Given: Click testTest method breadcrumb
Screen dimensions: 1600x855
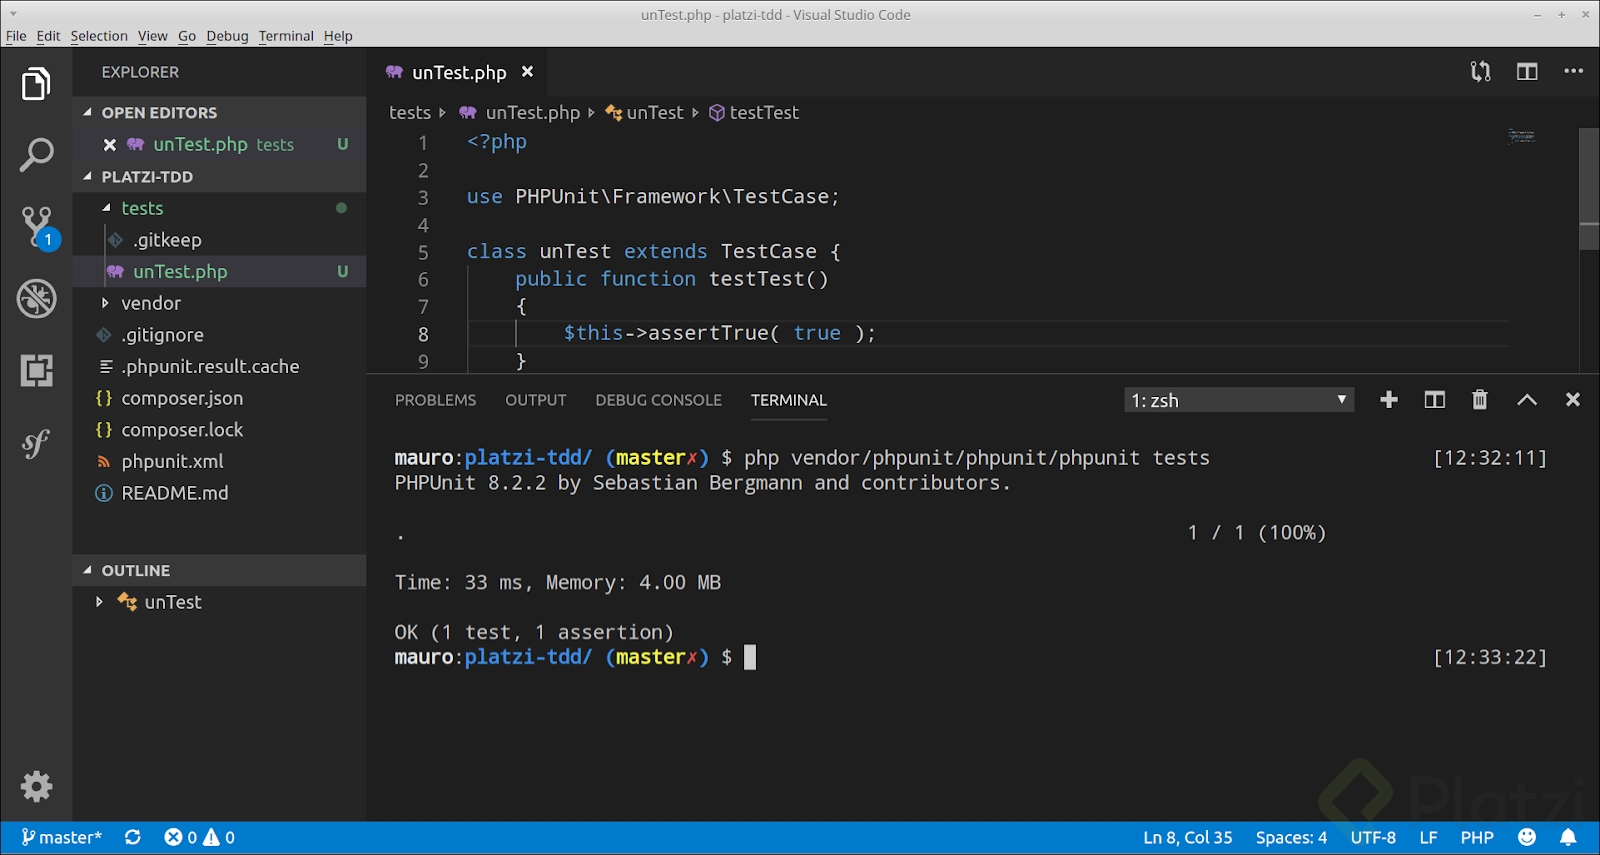Looking at the screenshot, I should [755, 113].
